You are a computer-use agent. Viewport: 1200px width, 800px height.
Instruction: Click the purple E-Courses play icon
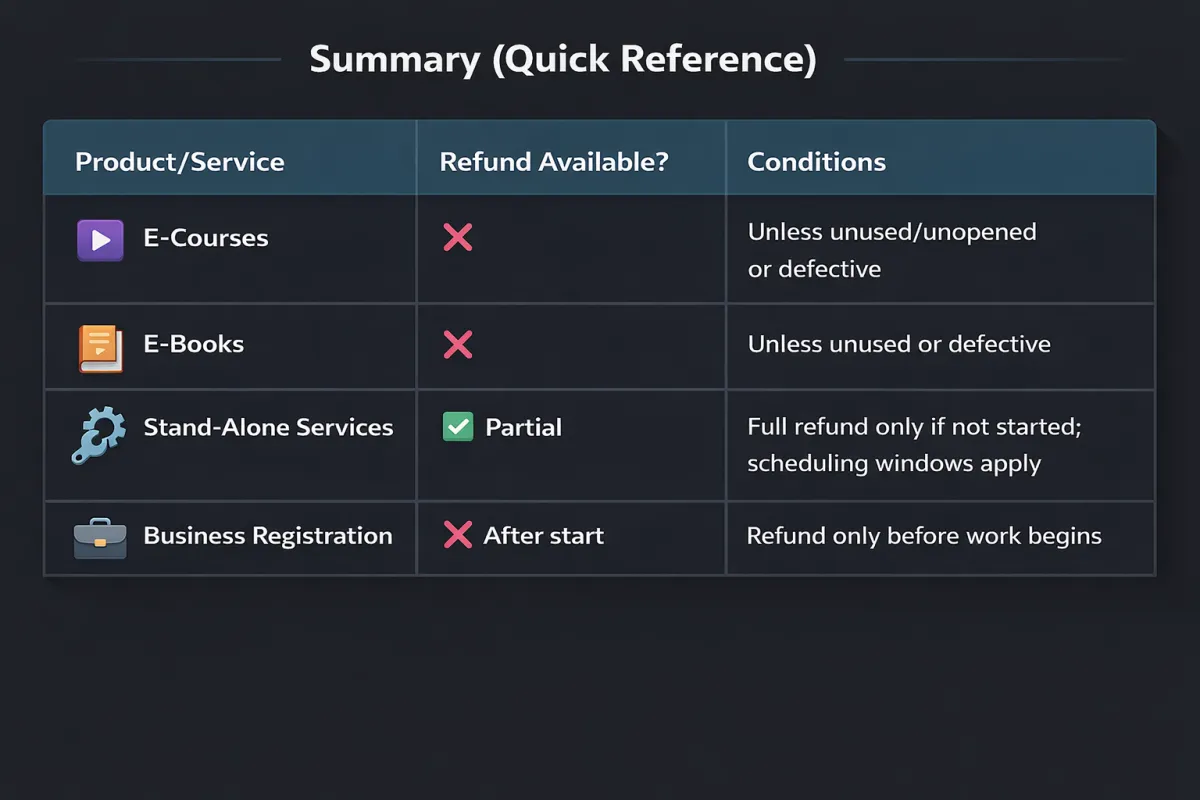pos(100,240)
